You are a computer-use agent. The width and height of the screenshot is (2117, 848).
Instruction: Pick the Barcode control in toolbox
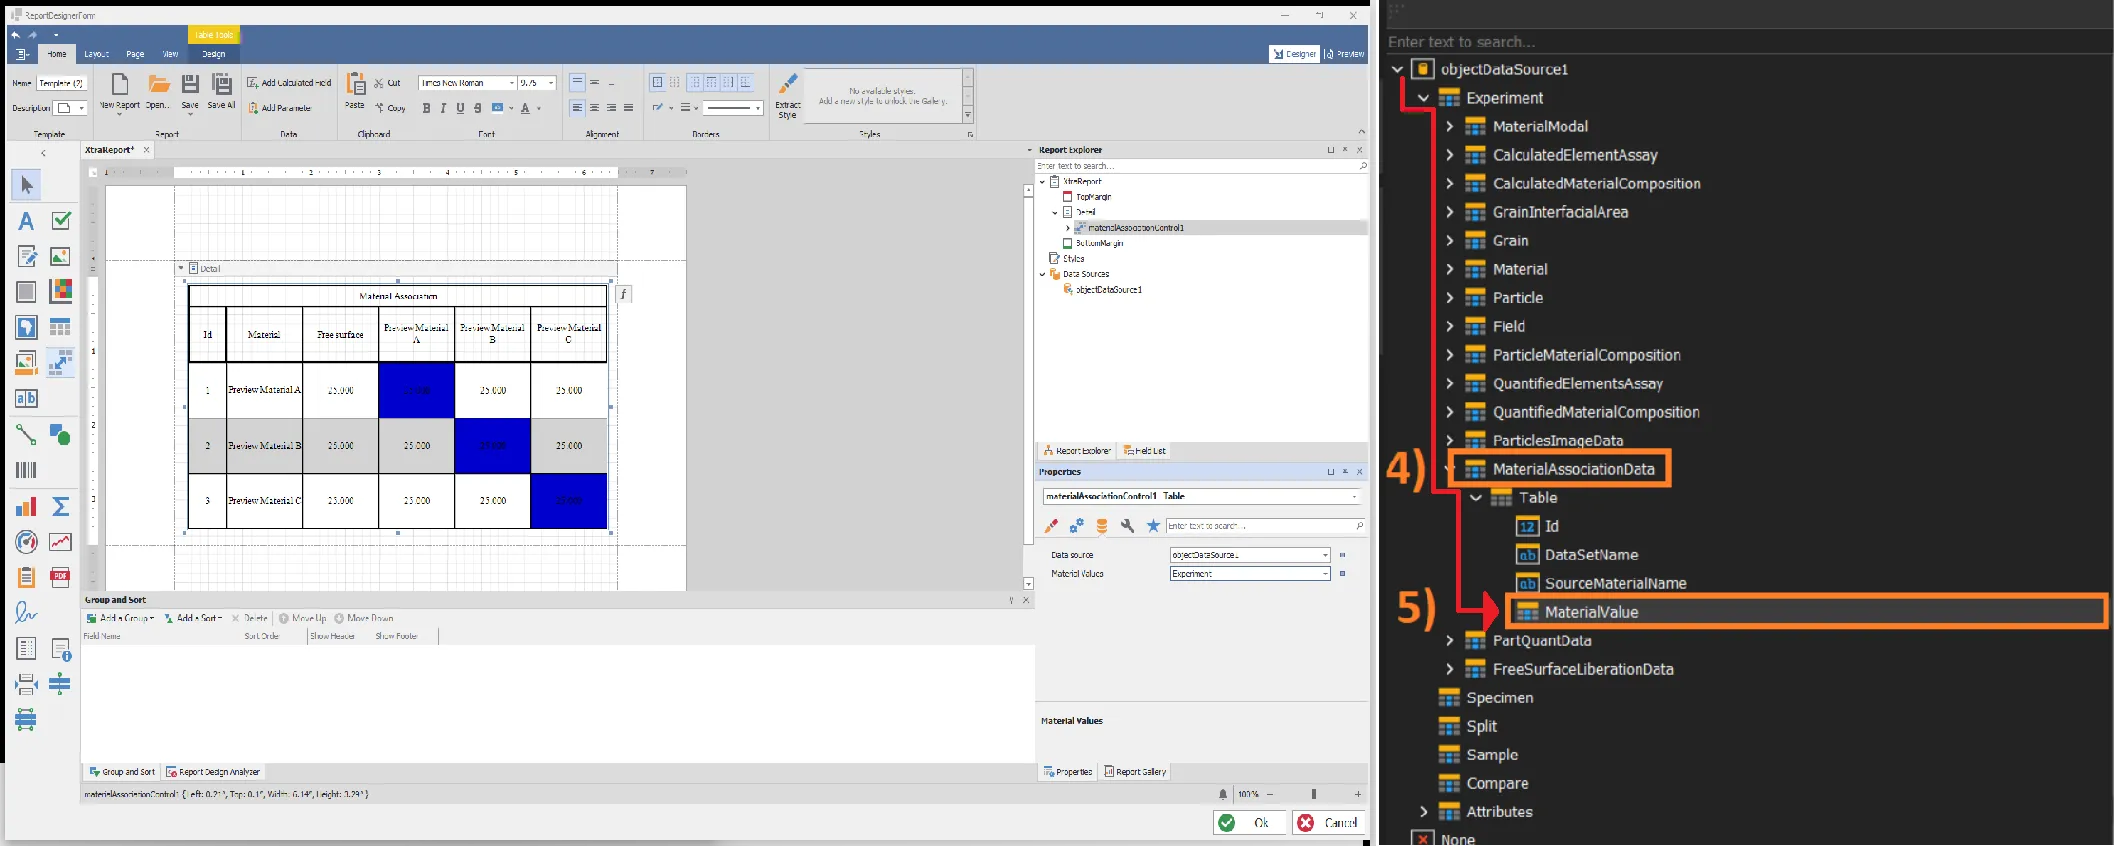(26, 470)
